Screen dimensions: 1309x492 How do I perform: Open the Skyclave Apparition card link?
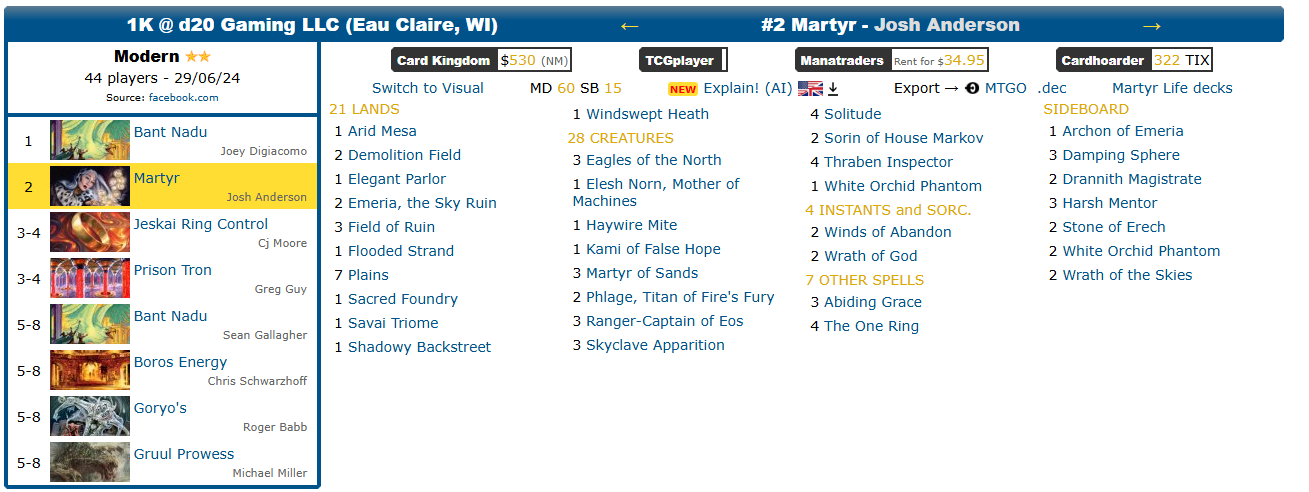click(655, 345)
